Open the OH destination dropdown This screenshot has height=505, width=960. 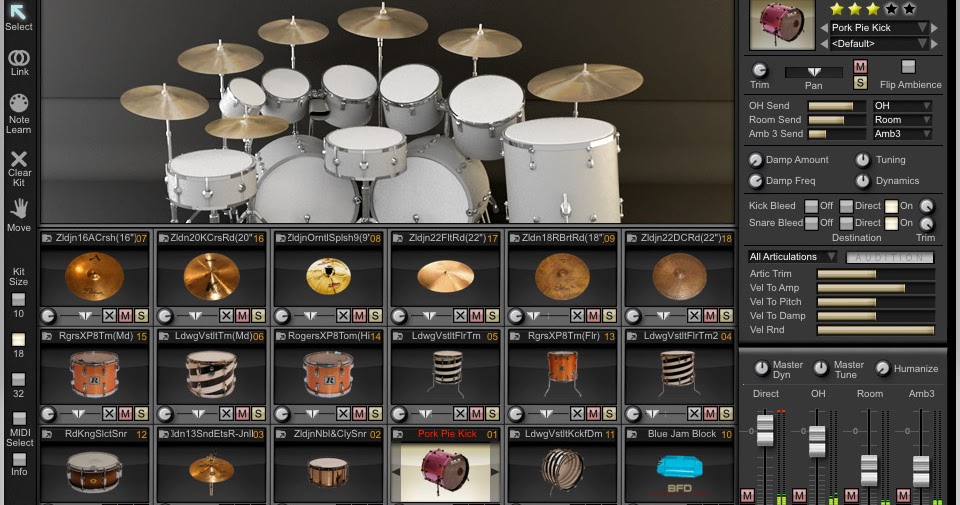(x=902, y=106)
